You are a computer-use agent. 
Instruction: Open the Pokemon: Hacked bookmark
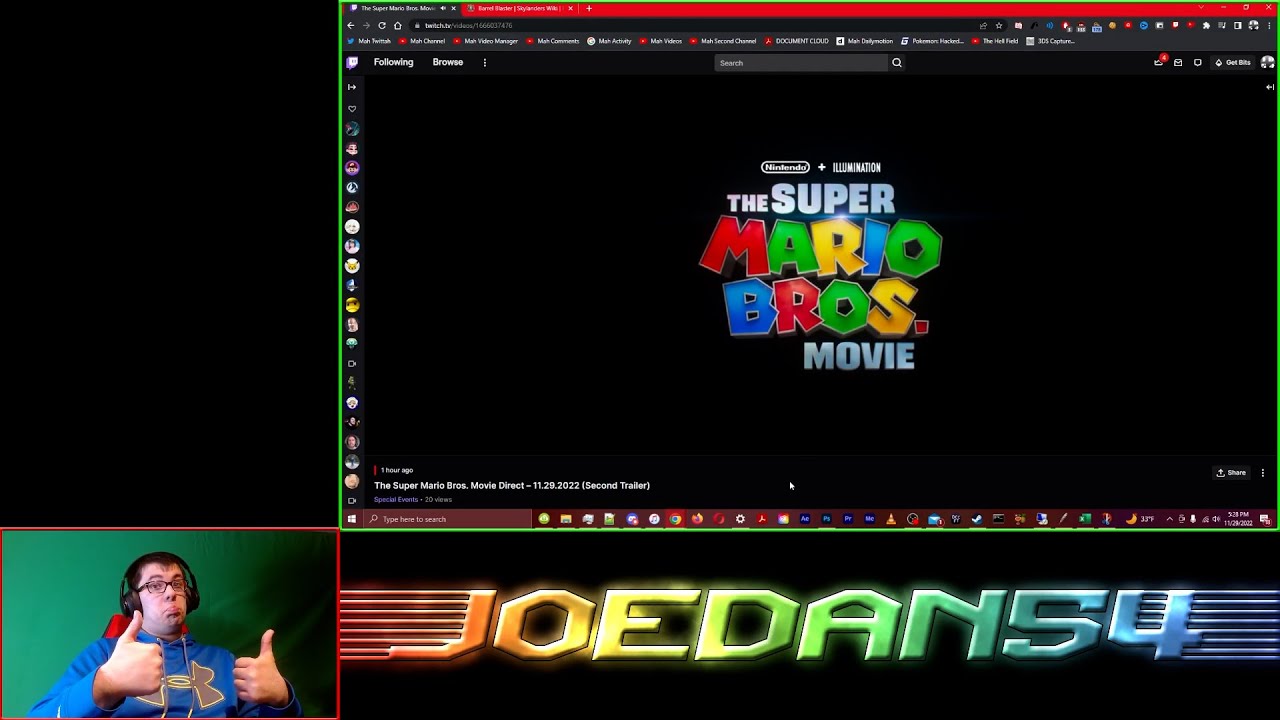[x=932, y=41]
